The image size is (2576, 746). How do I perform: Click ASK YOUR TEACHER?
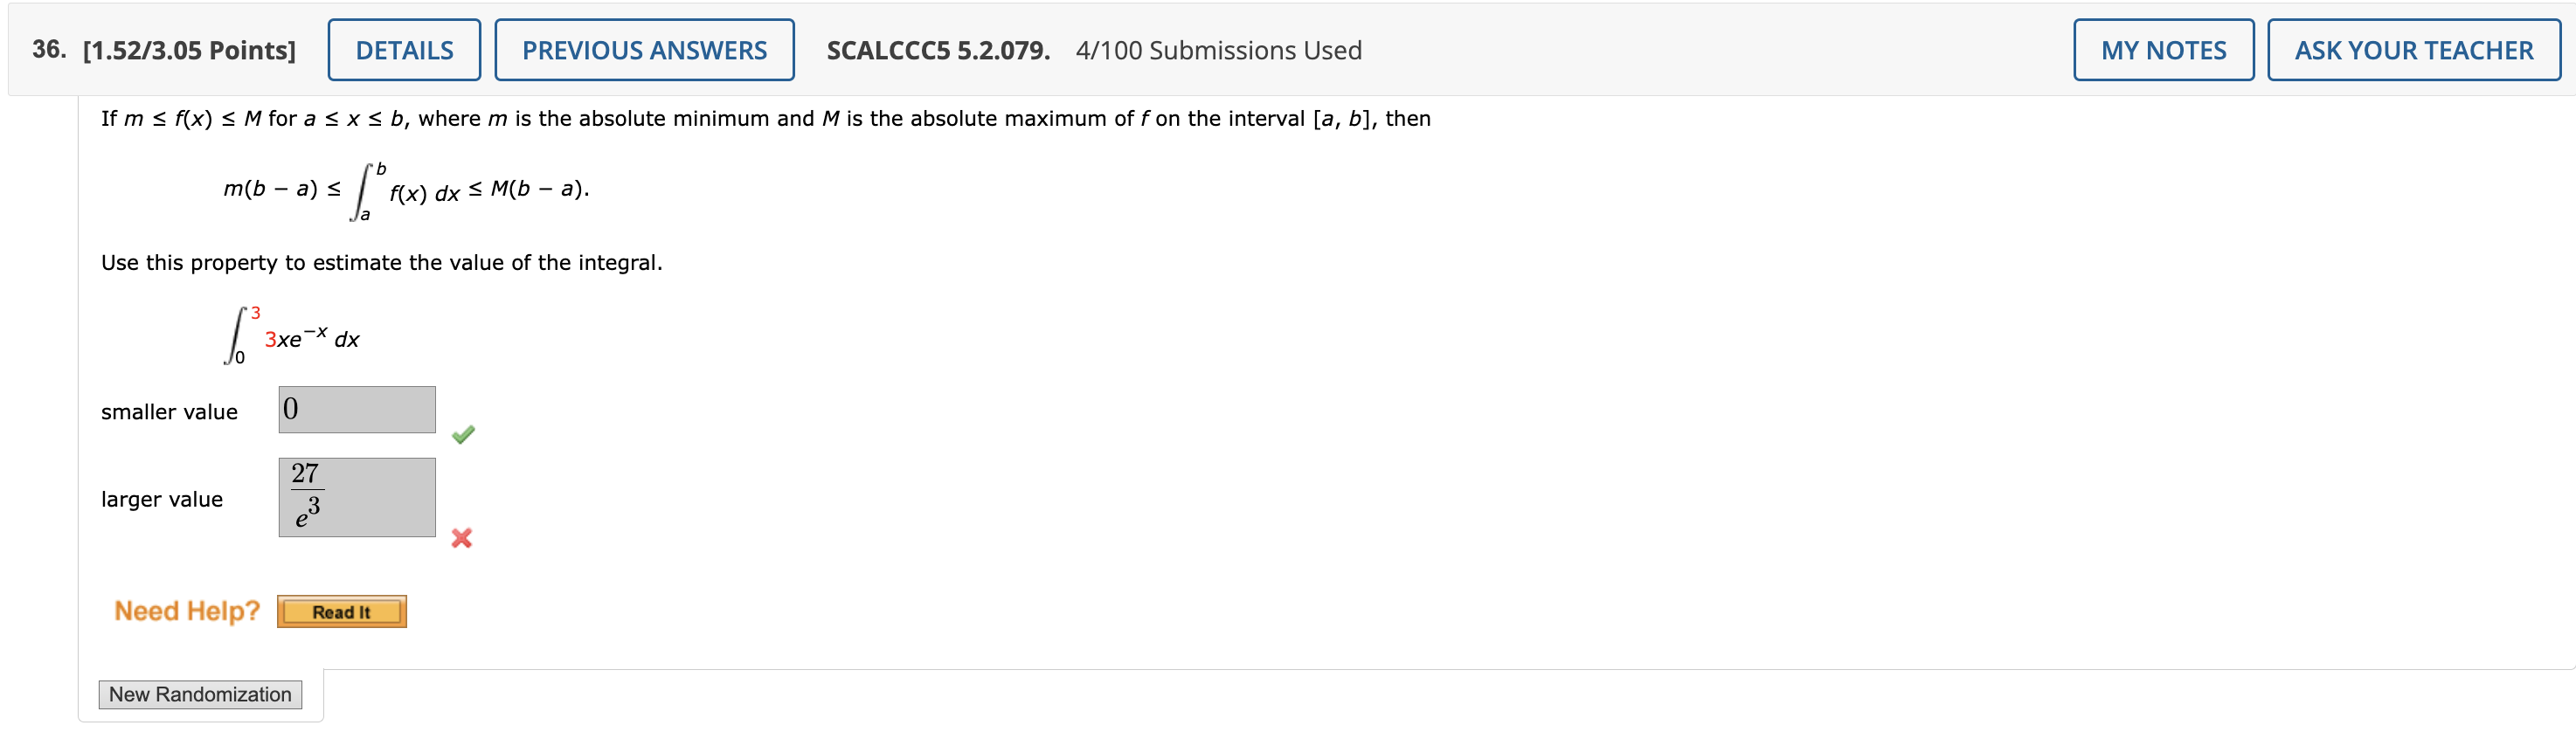pos(2414,49)
